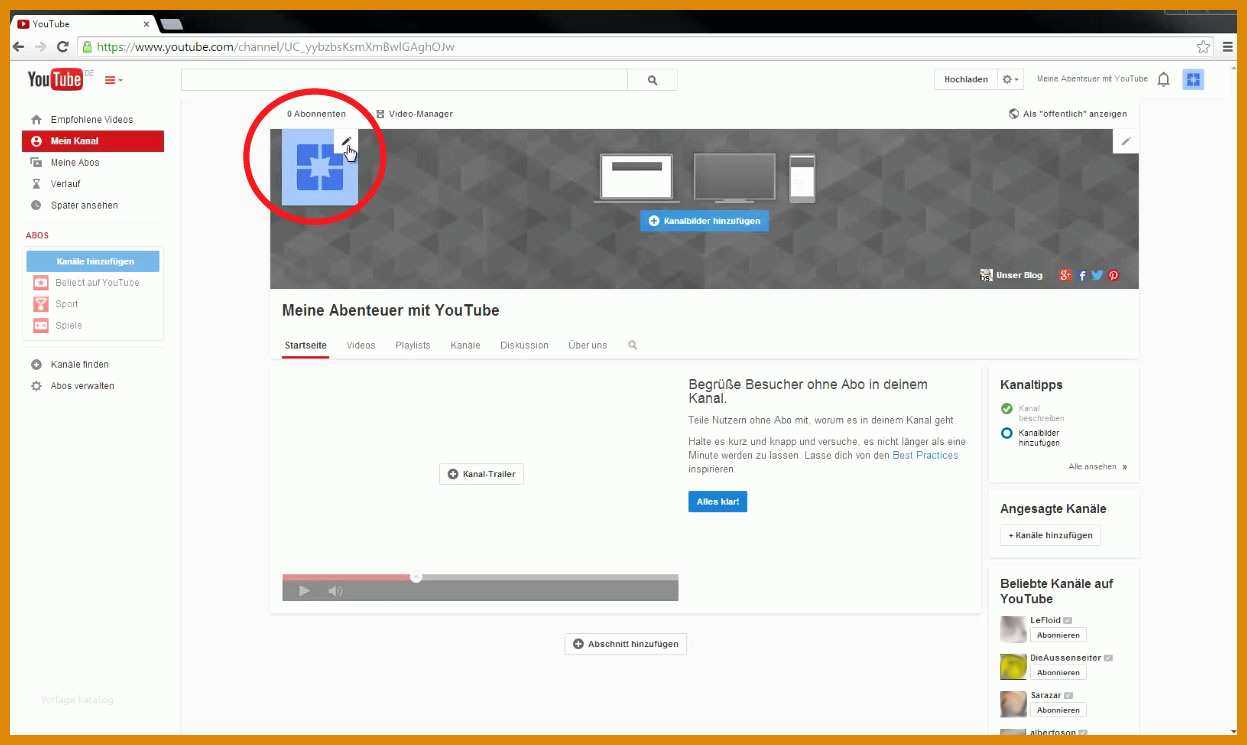Click the pencil edit icon on channel avatar
Screen dimensions: 1247x745
point(346,142)
